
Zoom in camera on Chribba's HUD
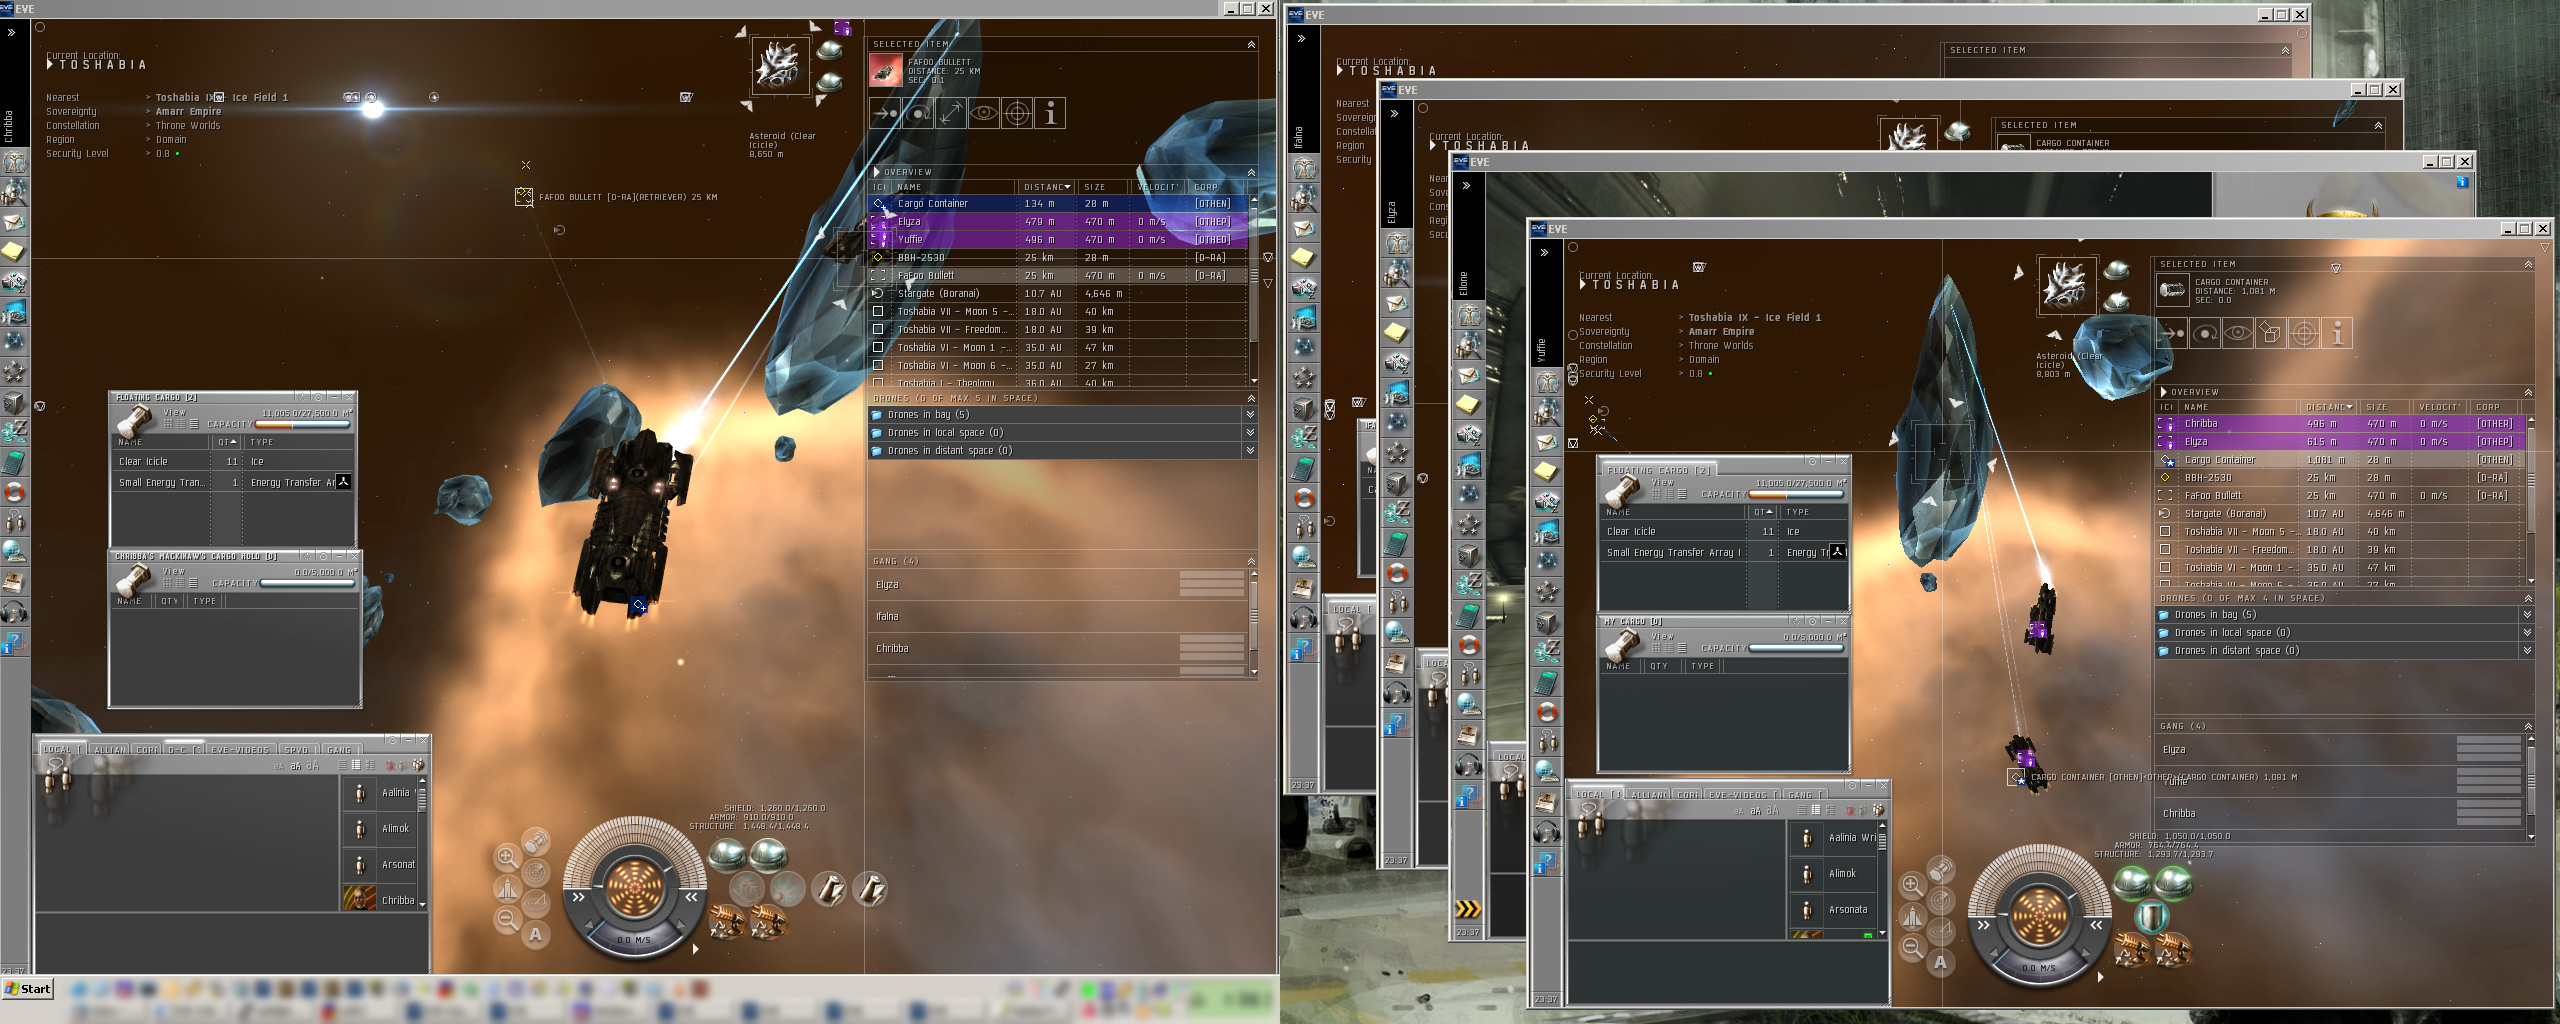507,857
